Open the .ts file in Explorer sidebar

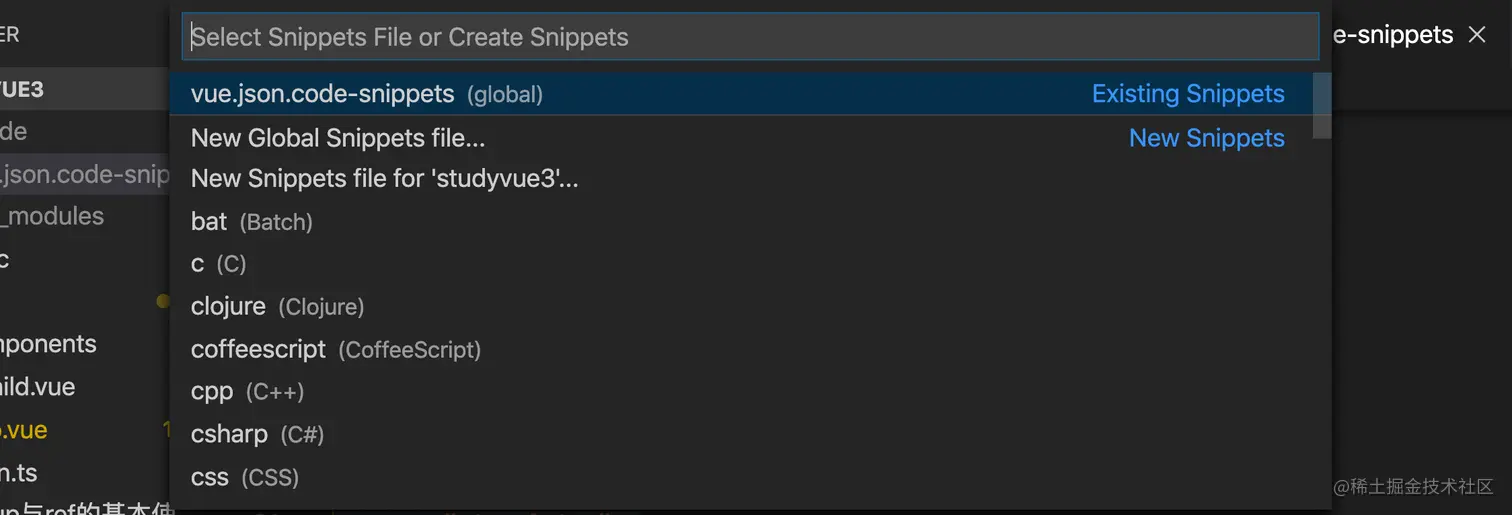click(19, 473)
